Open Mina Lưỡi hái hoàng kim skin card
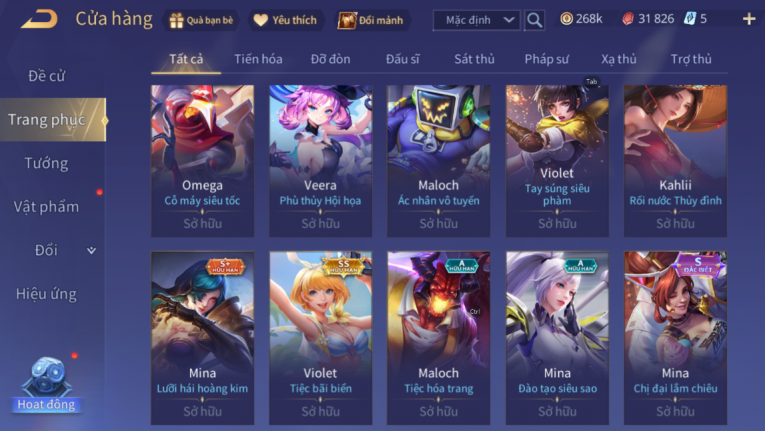Image resolution: width=765 pixels, height=431 pixels. tap(202, 338)
